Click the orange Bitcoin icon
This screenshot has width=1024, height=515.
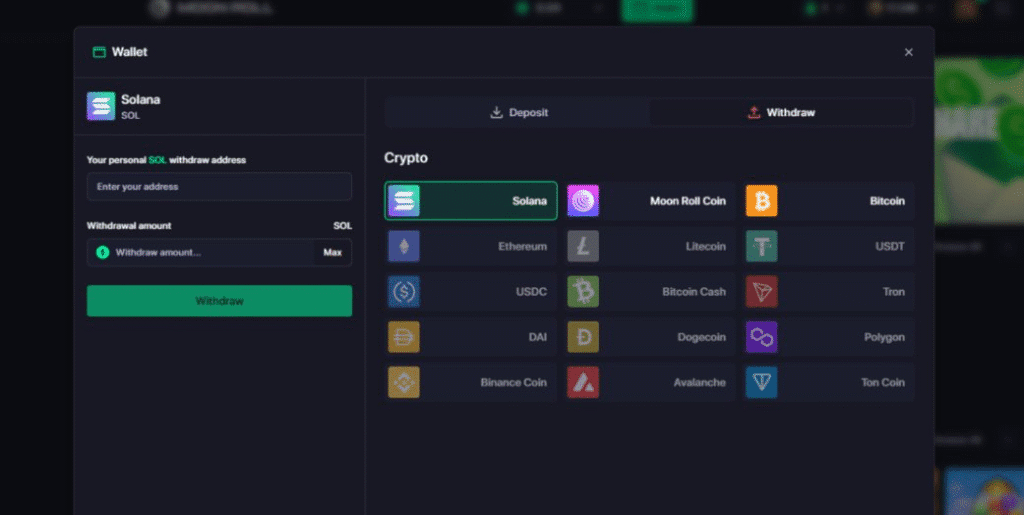tap(761, 201)
